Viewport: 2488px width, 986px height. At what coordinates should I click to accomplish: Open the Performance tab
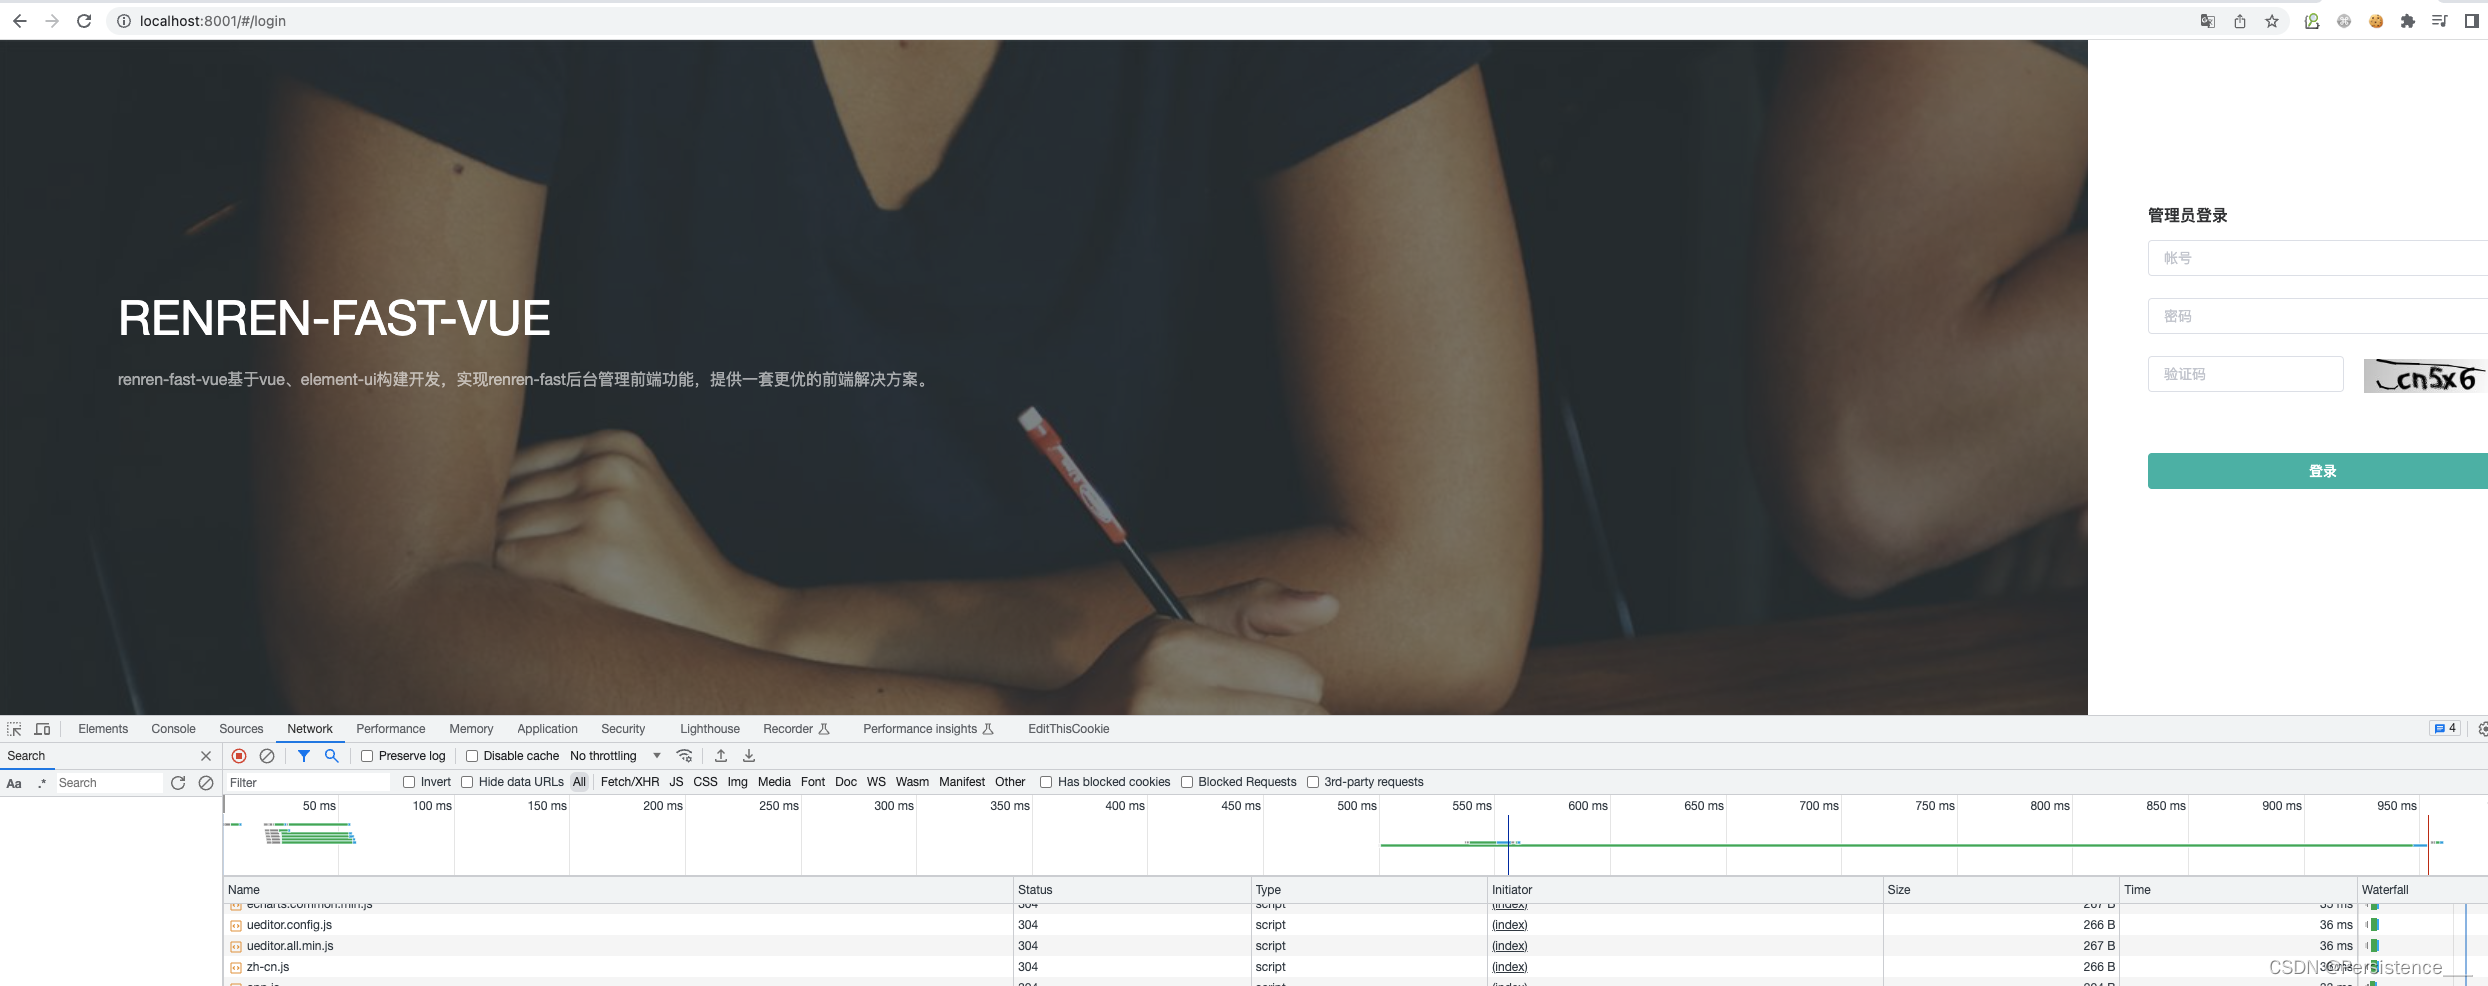pos(391,729)
